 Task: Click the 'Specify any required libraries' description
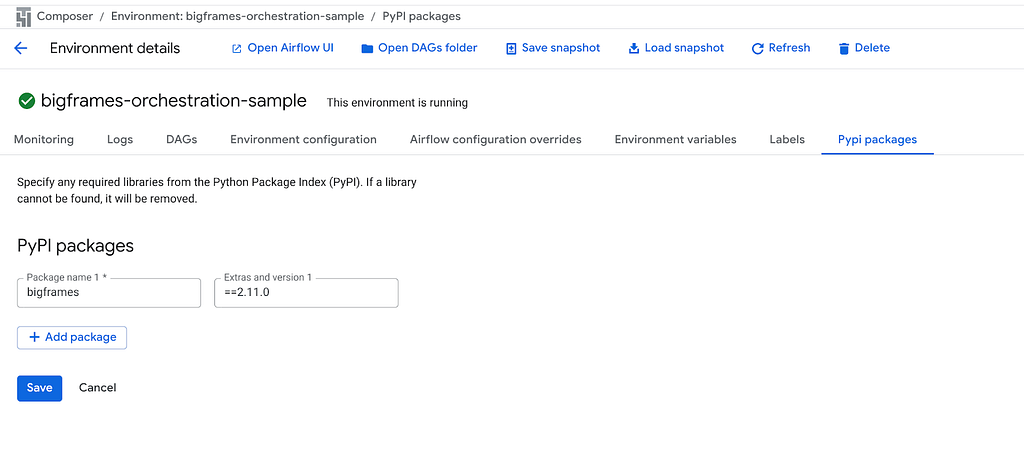(x=217, y=191)
